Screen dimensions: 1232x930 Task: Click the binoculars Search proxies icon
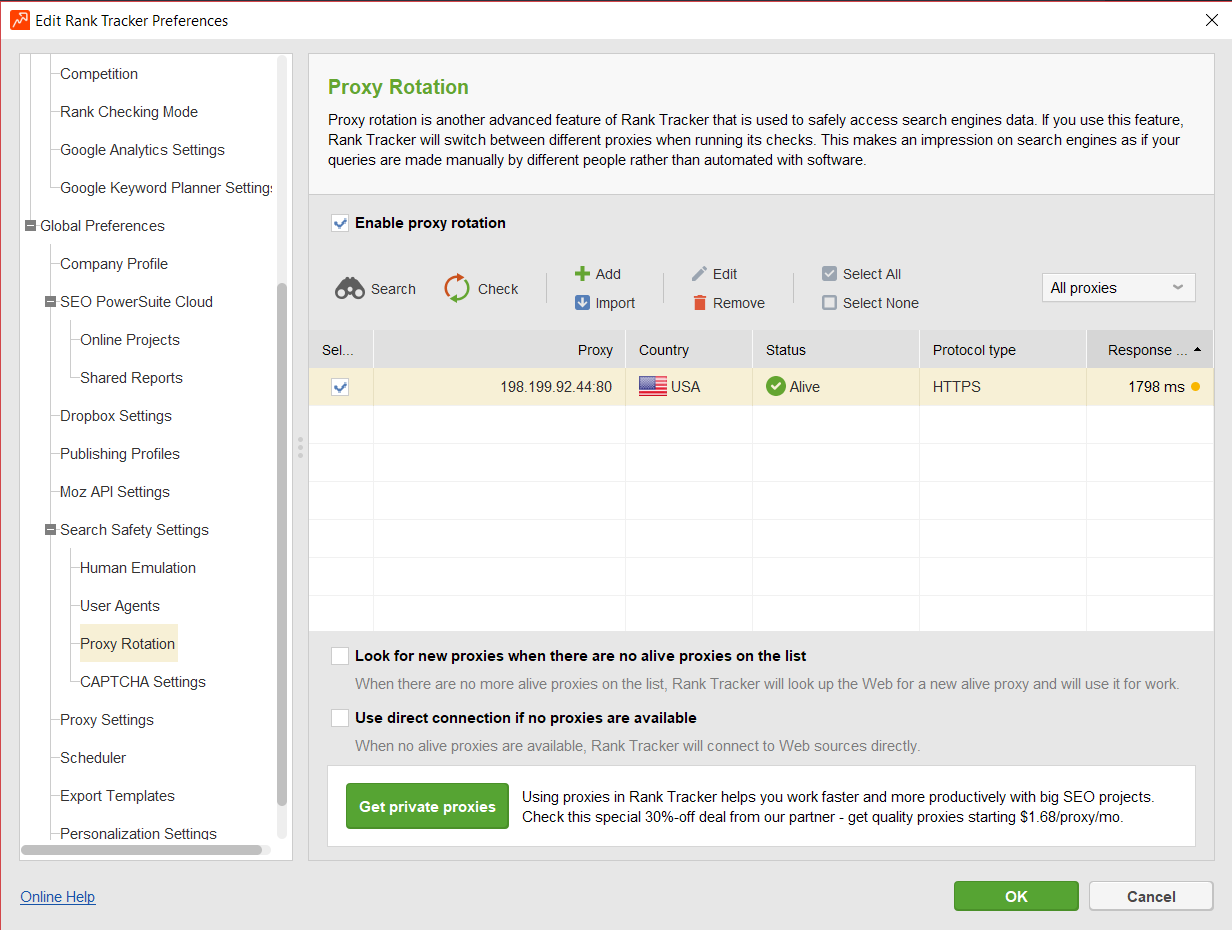350,289
